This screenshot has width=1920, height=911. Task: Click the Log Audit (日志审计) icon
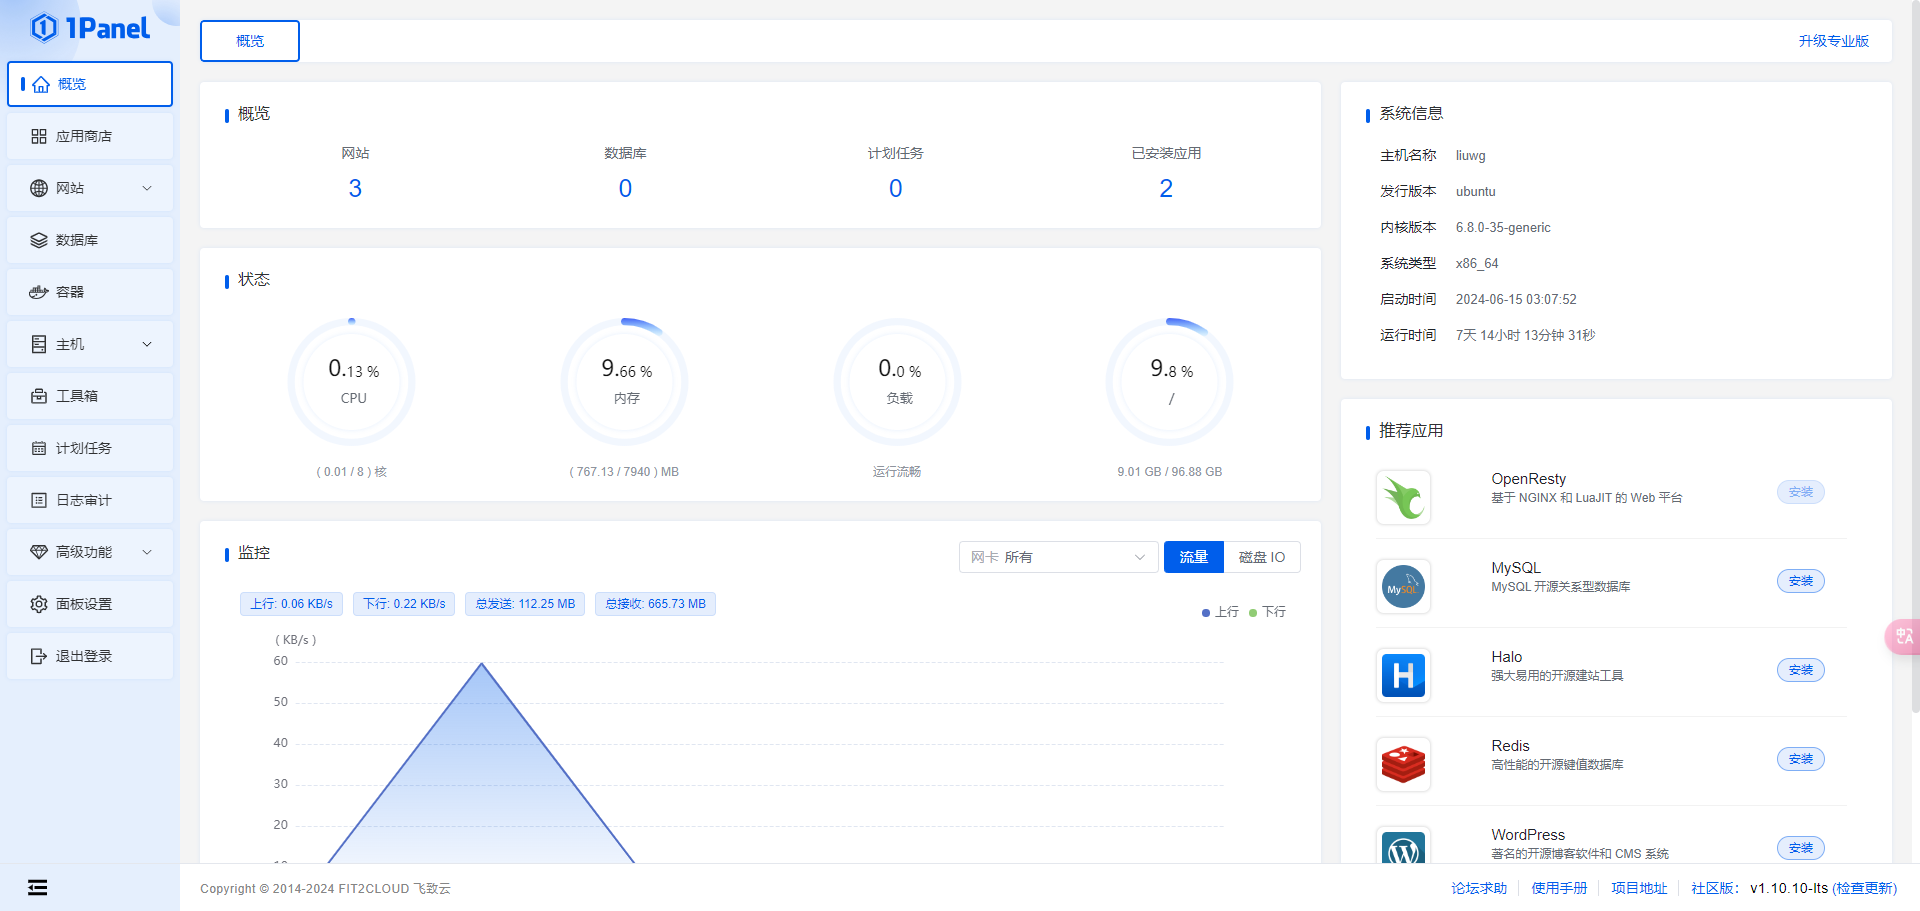[39, 500]
